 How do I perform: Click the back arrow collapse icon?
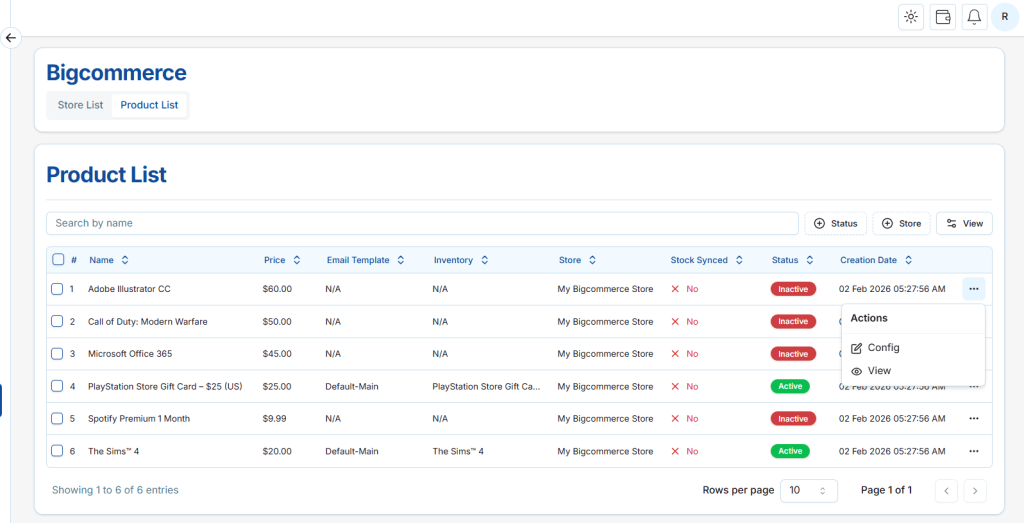(x=11, y=38)
